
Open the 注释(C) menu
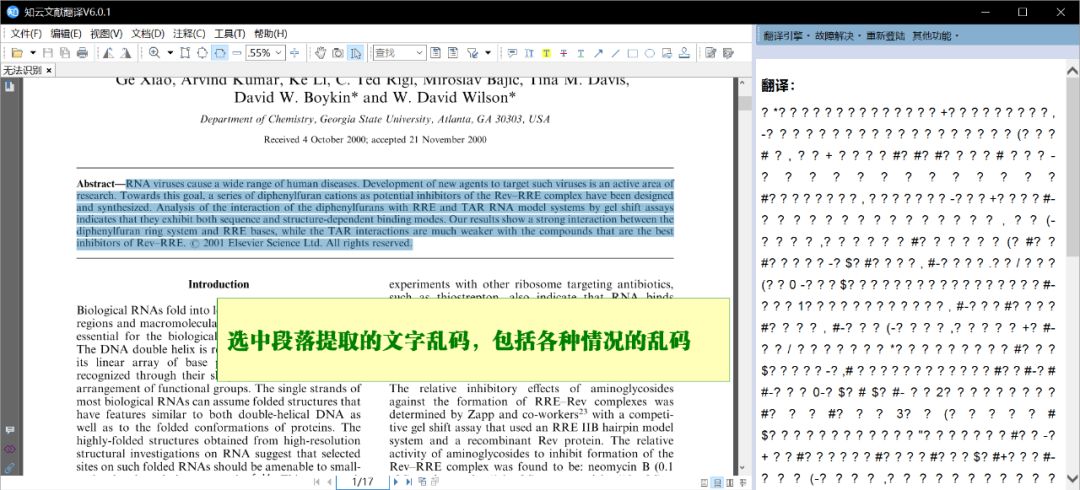pos(189,33)
